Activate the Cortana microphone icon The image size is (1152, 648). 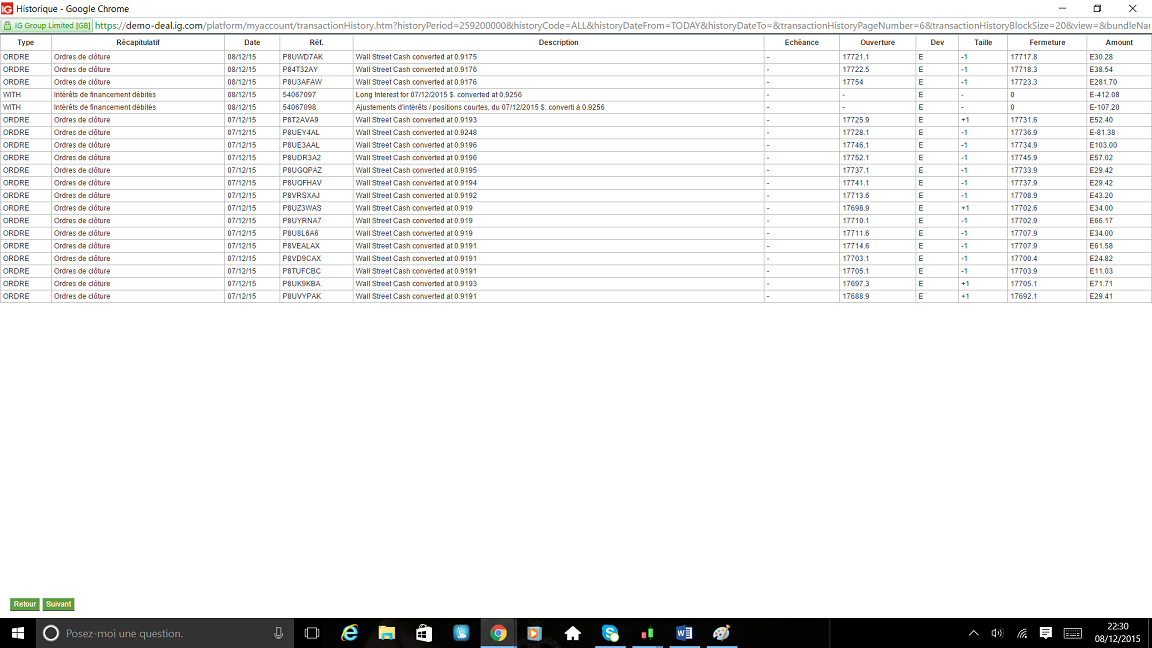tap(278, 633)
